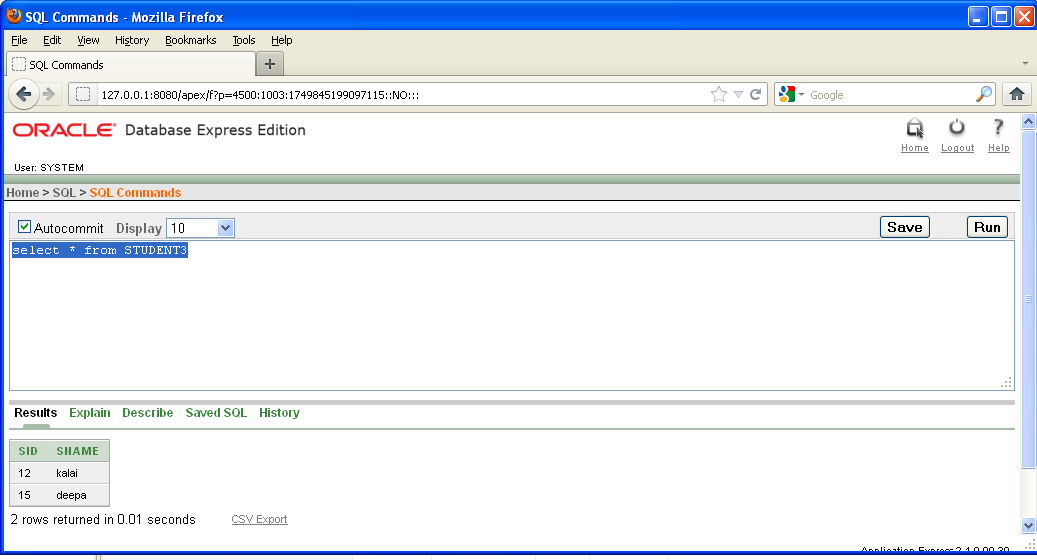
Task: Click the Oracle logo
Action: point(64,130)
